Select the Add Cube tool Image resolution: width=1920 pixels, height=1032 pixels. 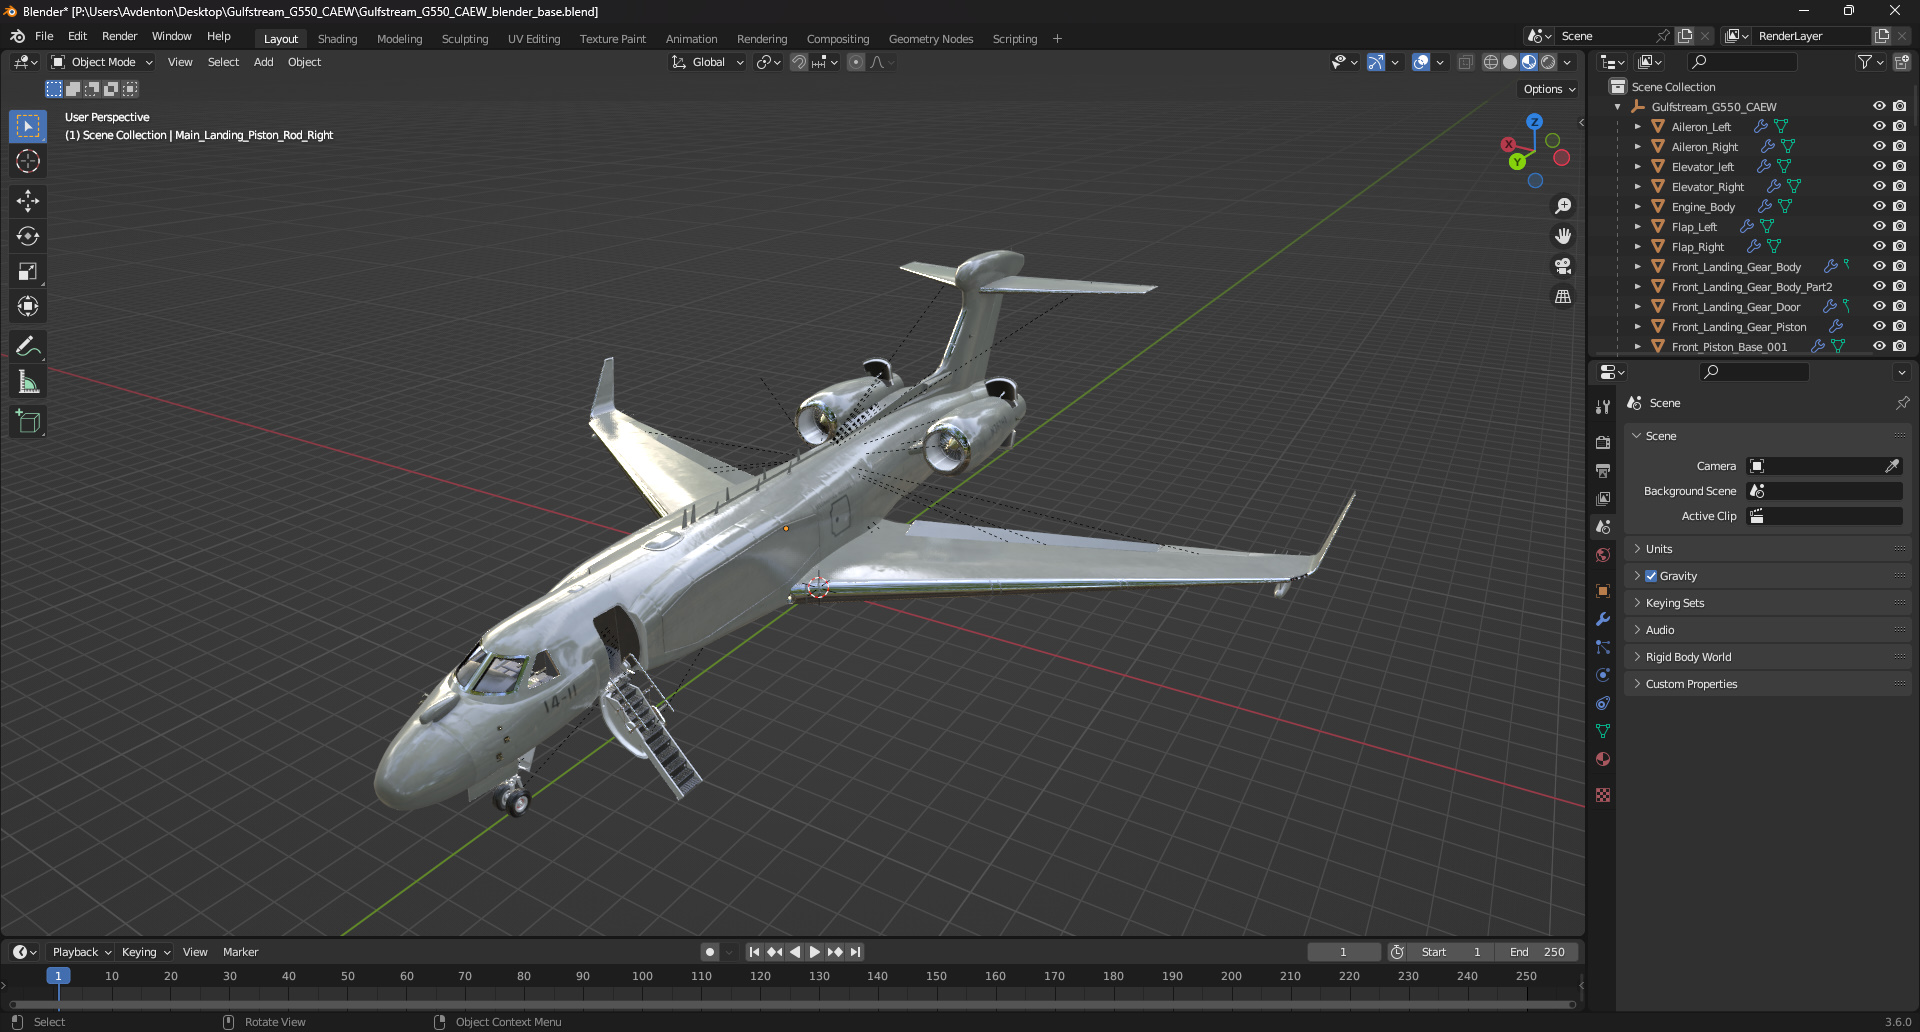click(x=28, y=422)
